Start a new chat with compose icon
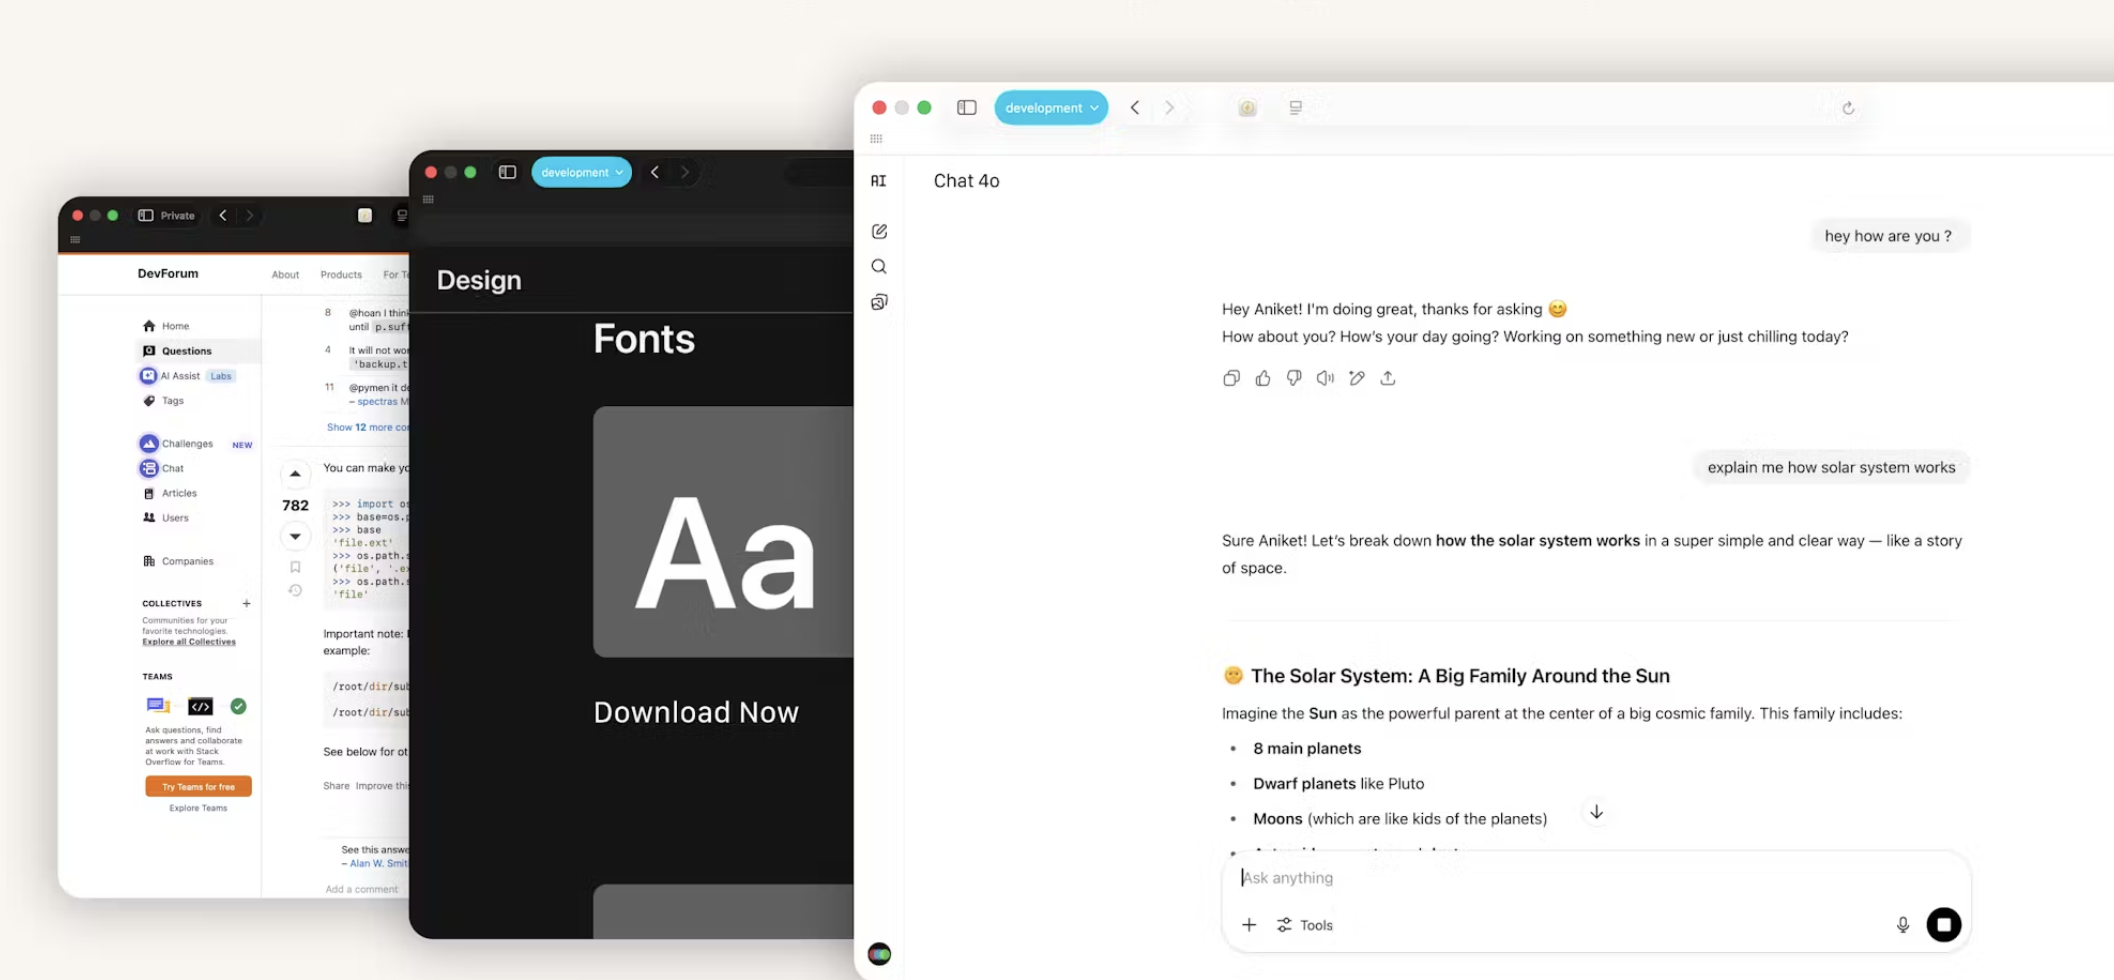Viewport: 2114px width, 980px height. click(x=879, y=231)
